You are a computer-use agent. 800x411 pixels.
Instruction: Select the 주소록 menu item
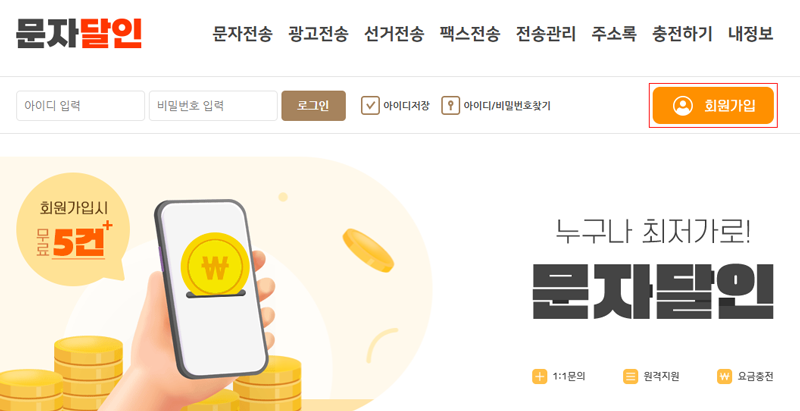[x=614, y=34]
